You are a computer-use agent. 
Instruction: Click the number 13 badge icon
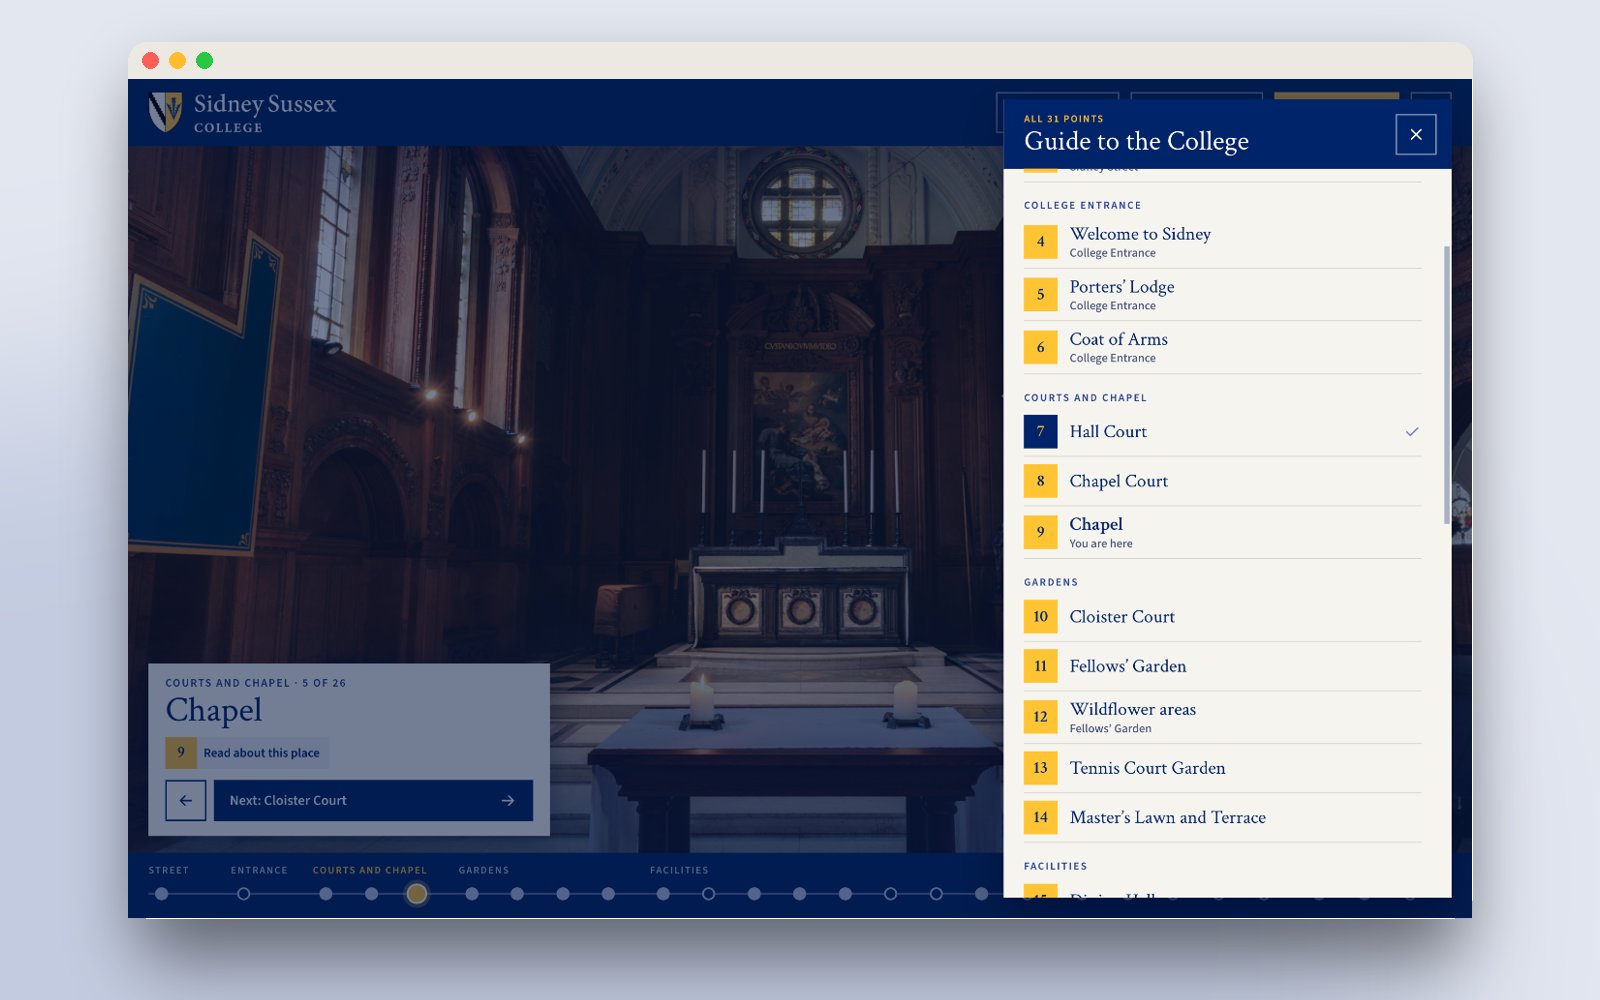pyautogui.click(x=1040, y=768)
